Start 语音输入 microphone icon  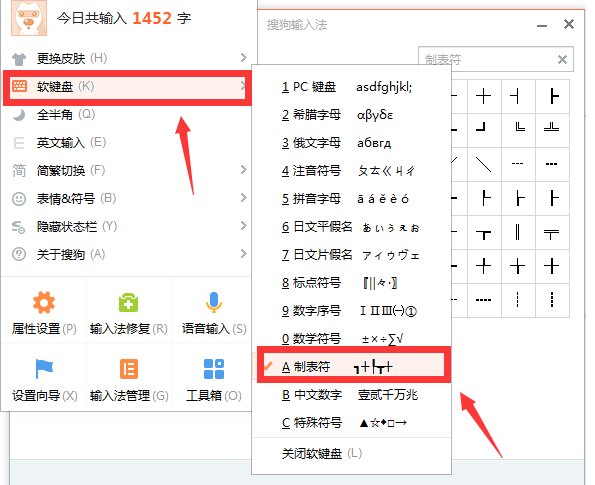tap(214, 302)
